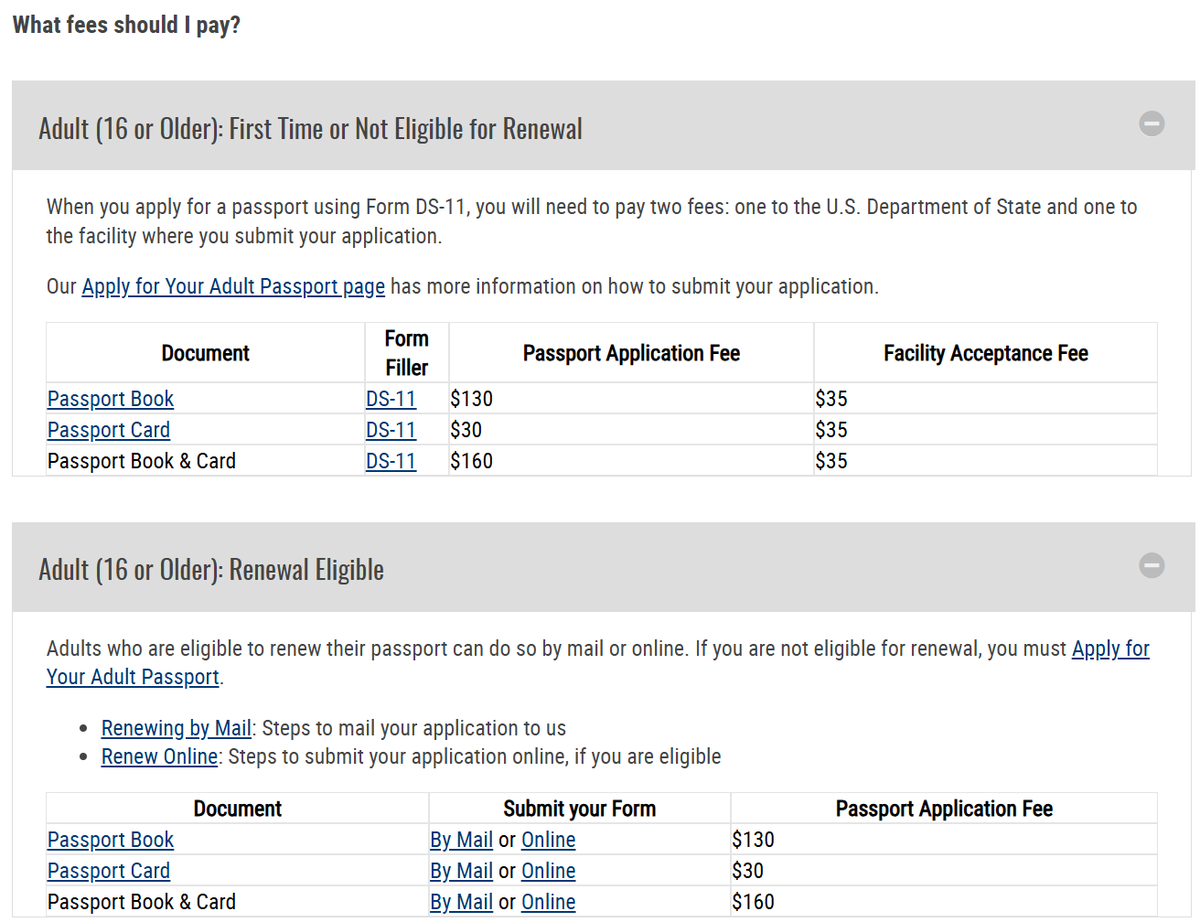Image resolution: width=1200 pixels, height=922 pixels.
Task: Select the $160 fee in first-time table
Action: [471, 461]
